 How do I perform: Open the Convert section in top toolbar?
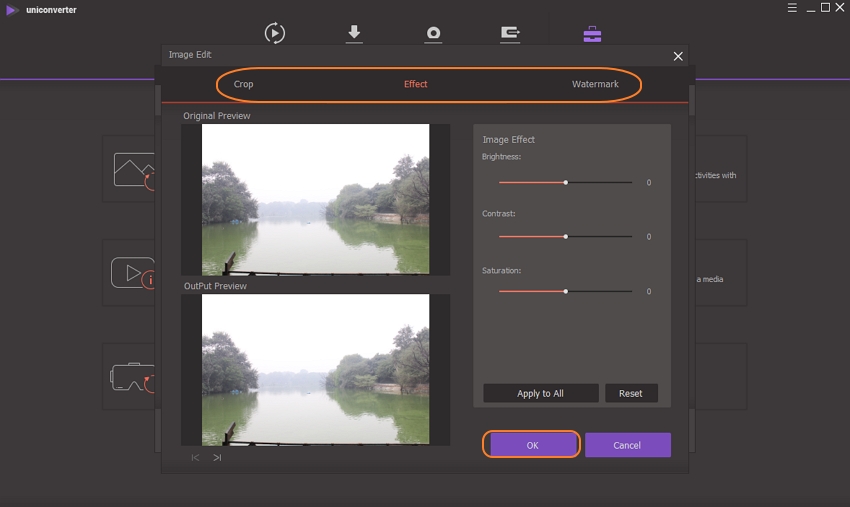click(x=275, y=33)
